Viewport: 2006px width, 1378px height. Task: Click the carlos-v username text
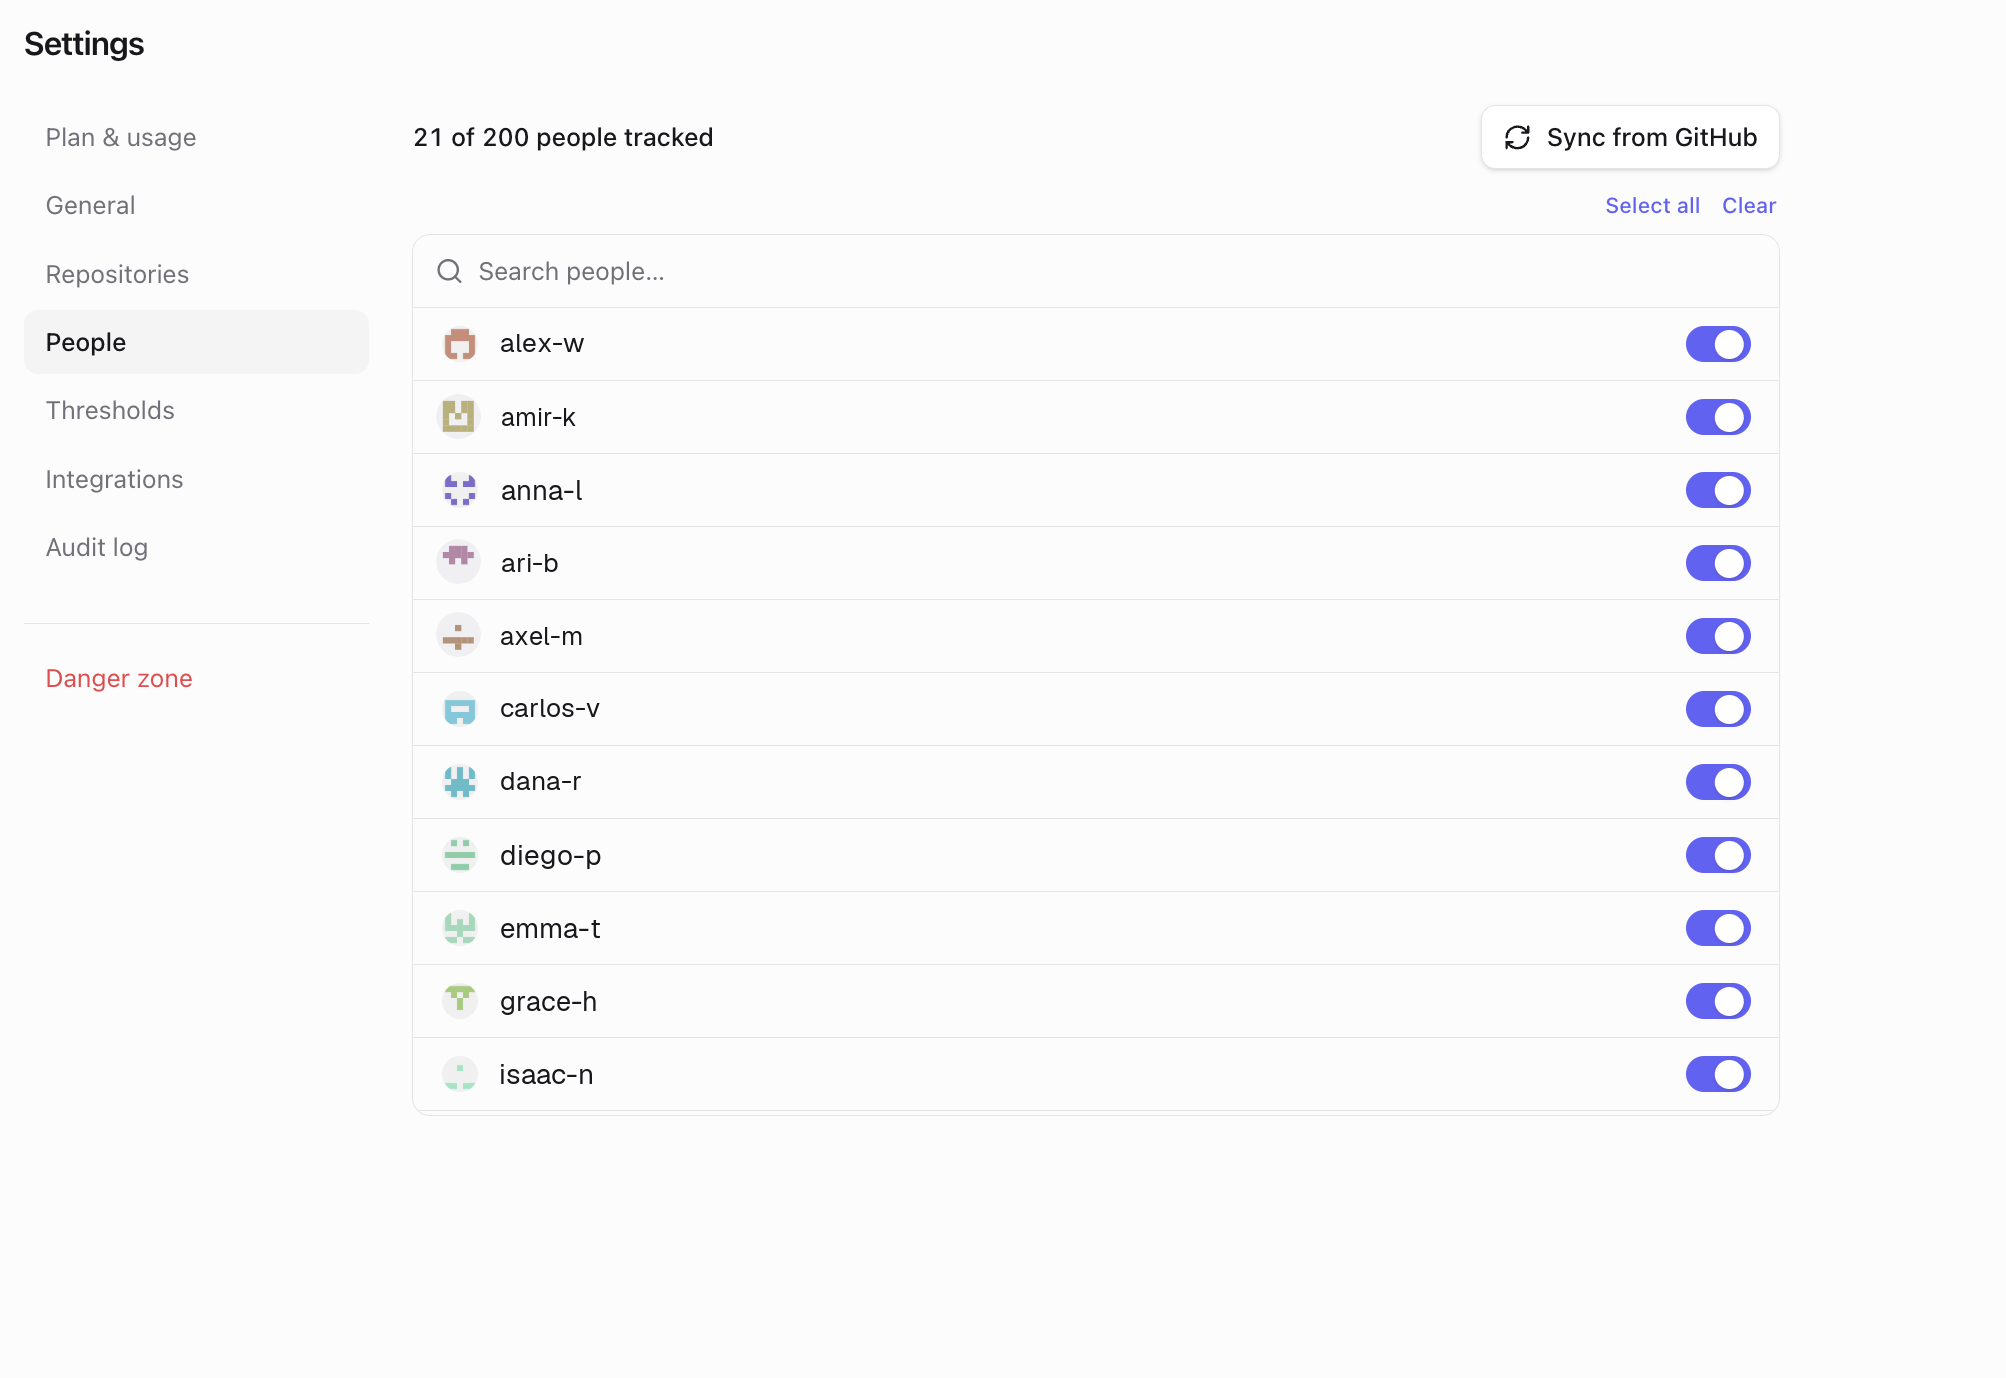click(550, 708)
